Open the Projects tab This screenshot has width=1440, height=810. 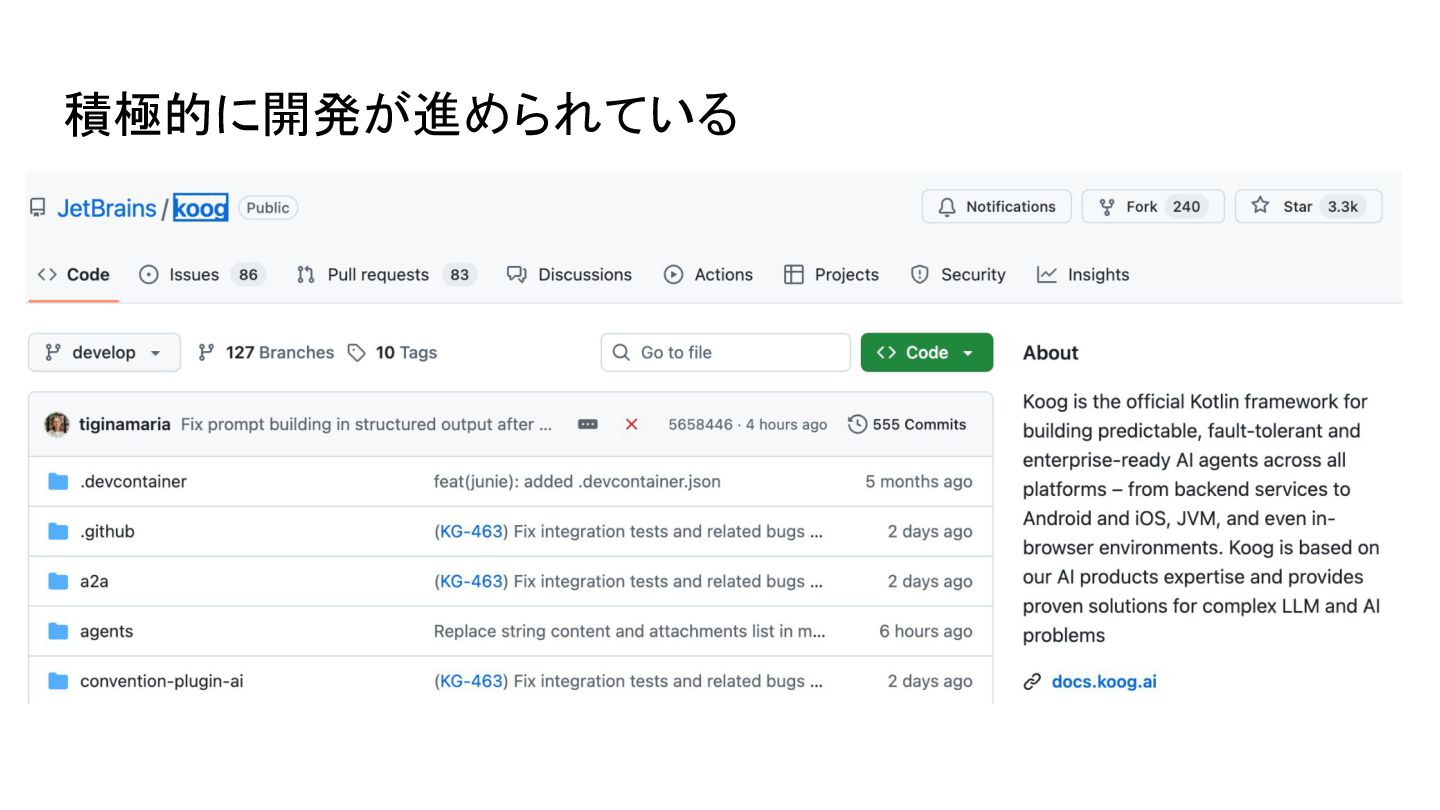pyautogui.click(x=831, y=275)
